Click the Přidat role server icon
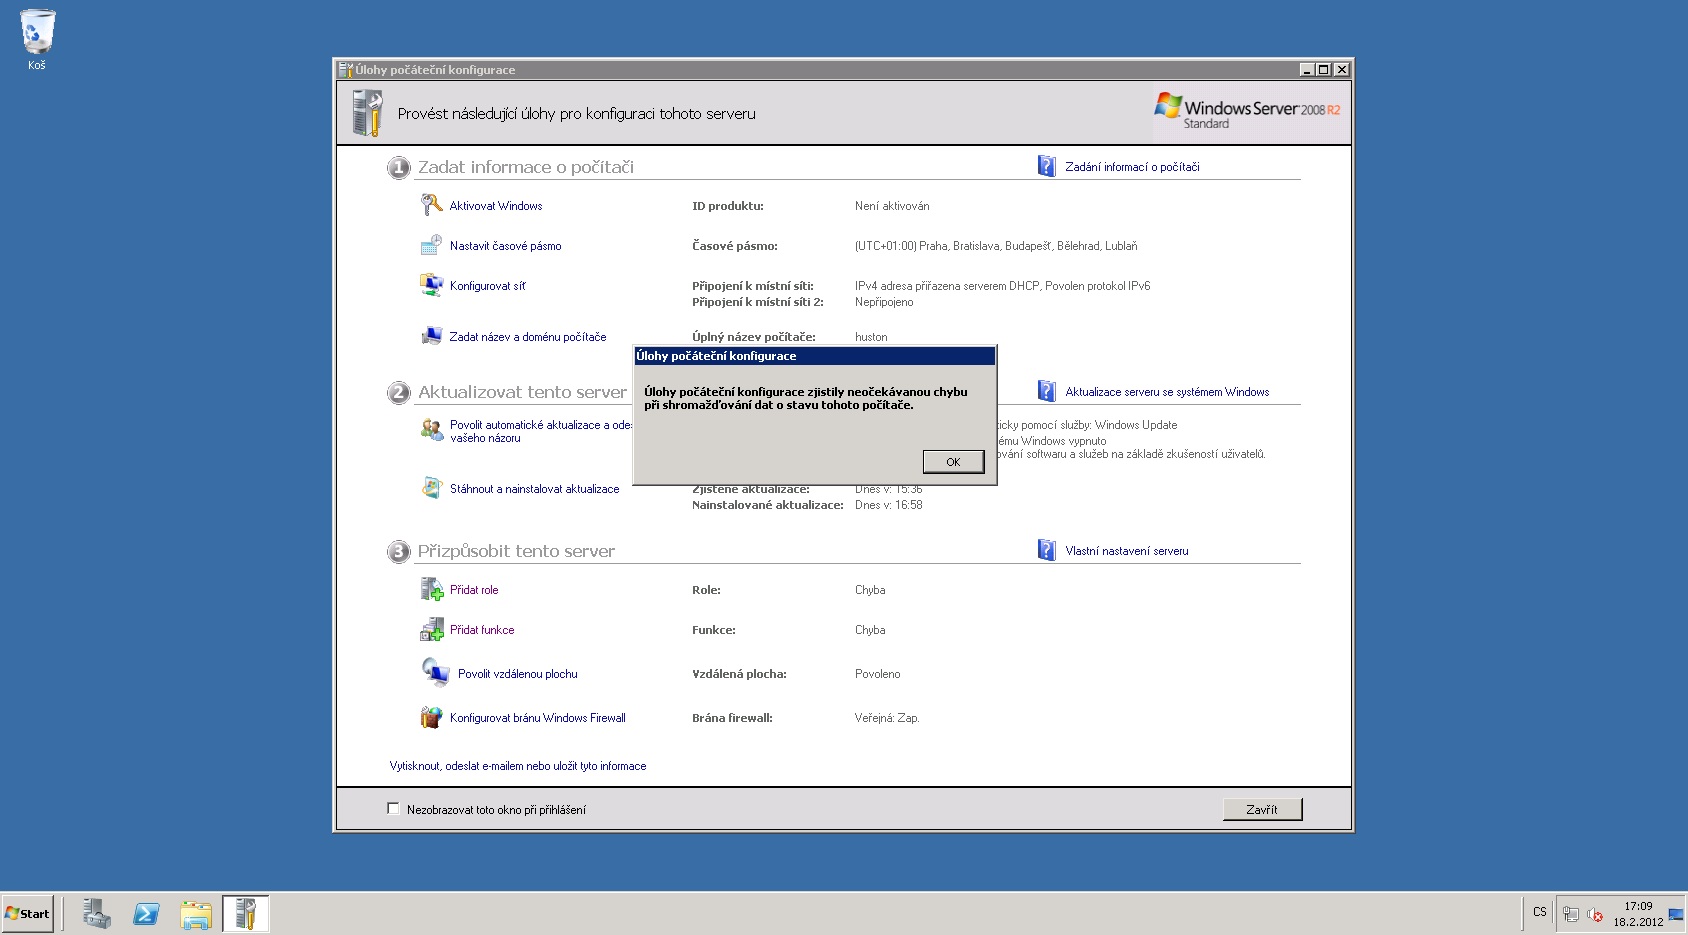1688x935 pixels. 431,589
